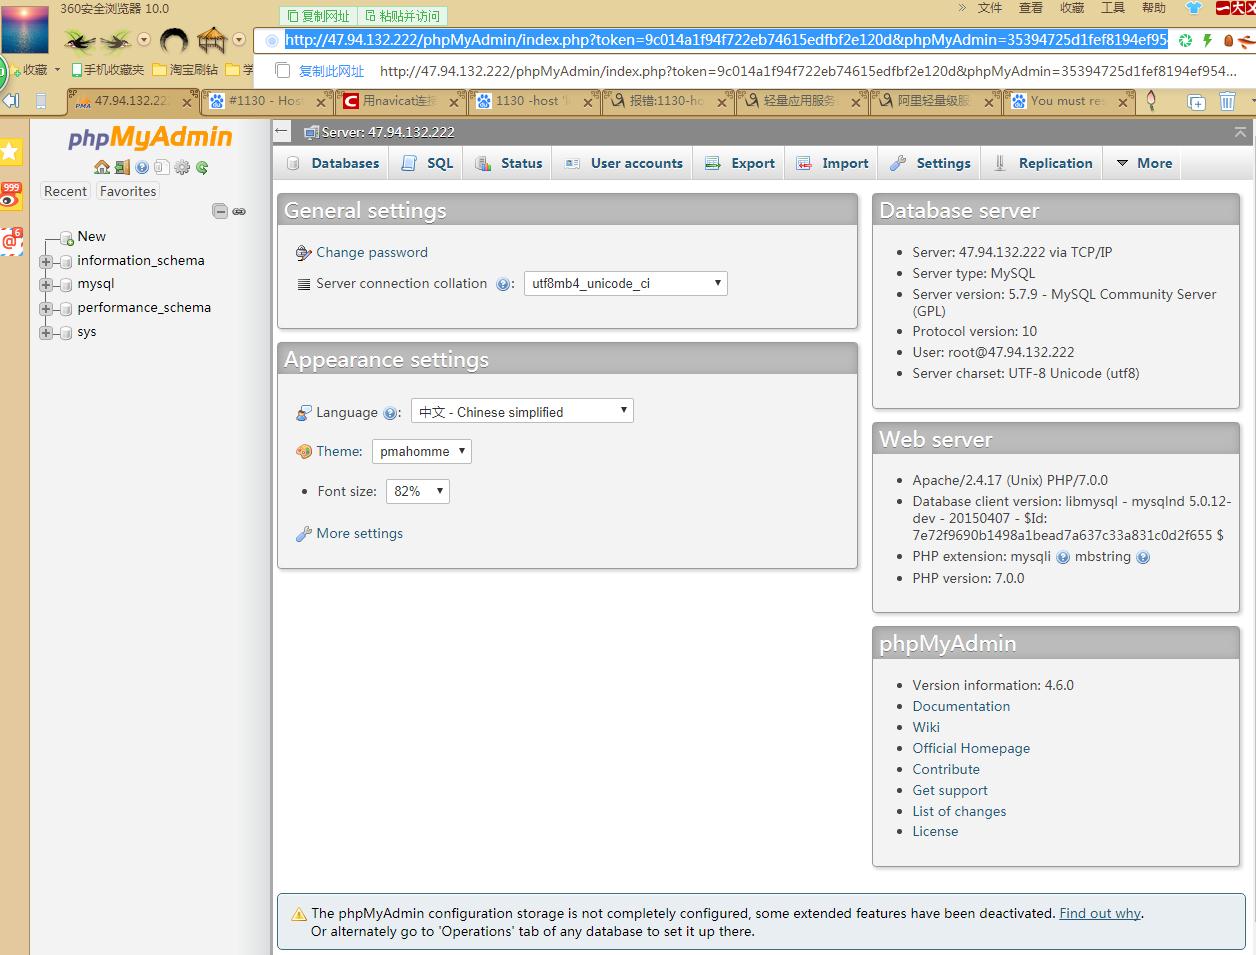The image size is (1256, 955).
Task: Open the Official Homepage link
Action: click(x=971, y=748)
